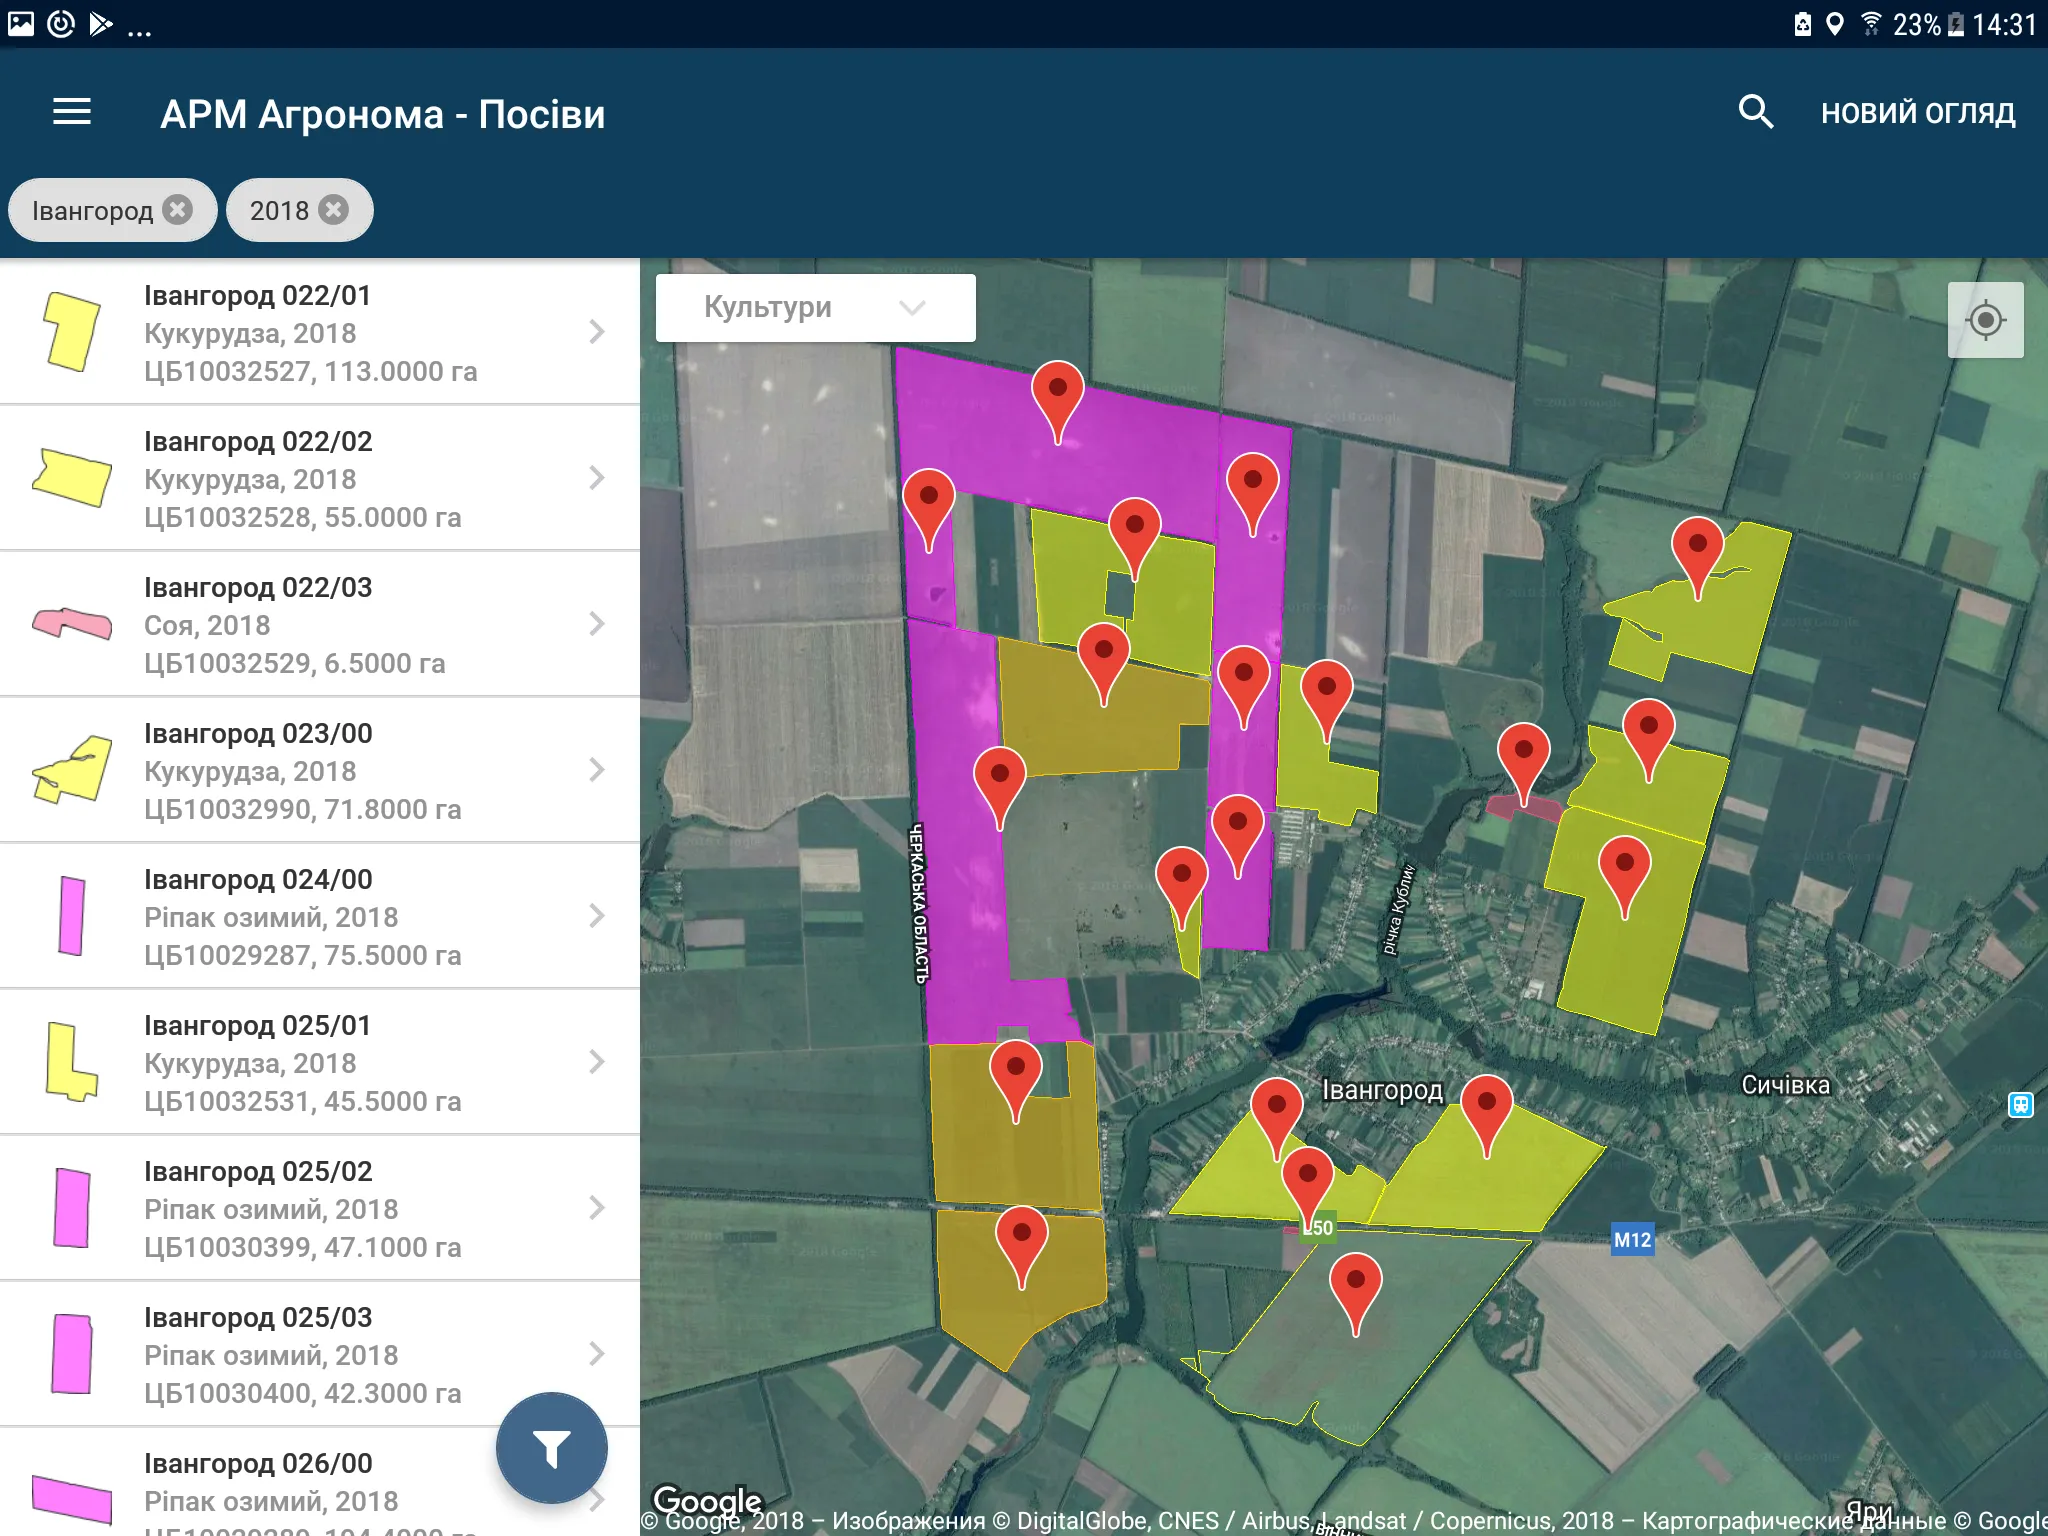2048x1536 pixels.
Task: Click the GPS location icon on map
Action: click(x=1987, y=323)
